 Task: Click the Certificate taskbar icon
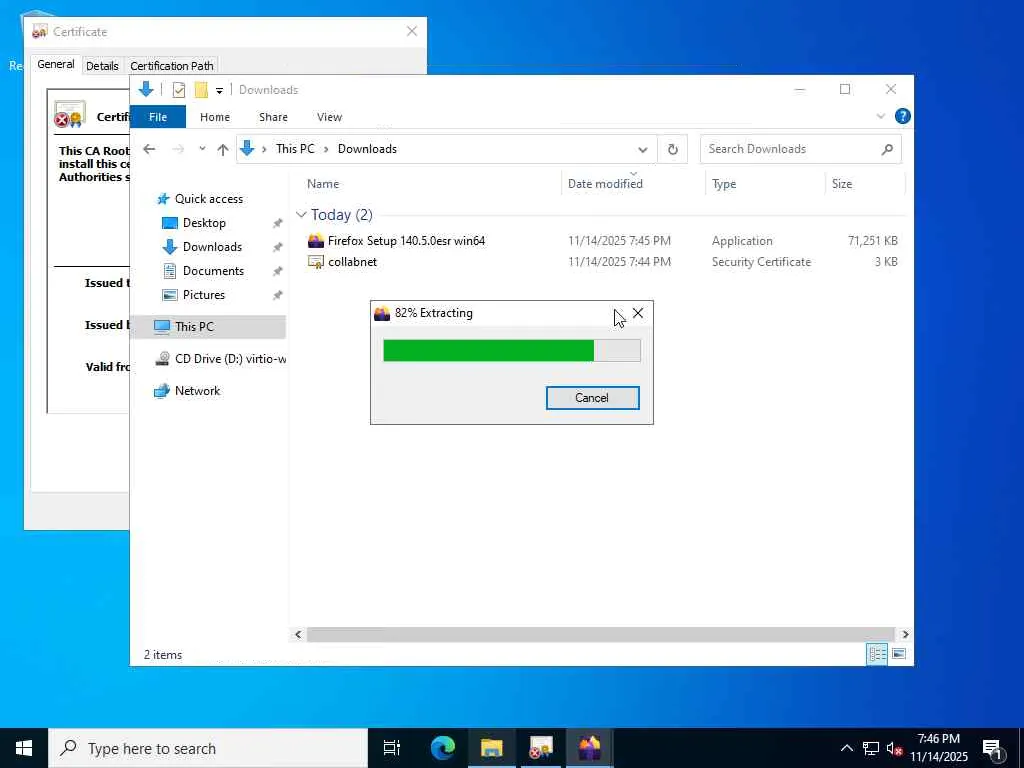click(x=541, y=748)
